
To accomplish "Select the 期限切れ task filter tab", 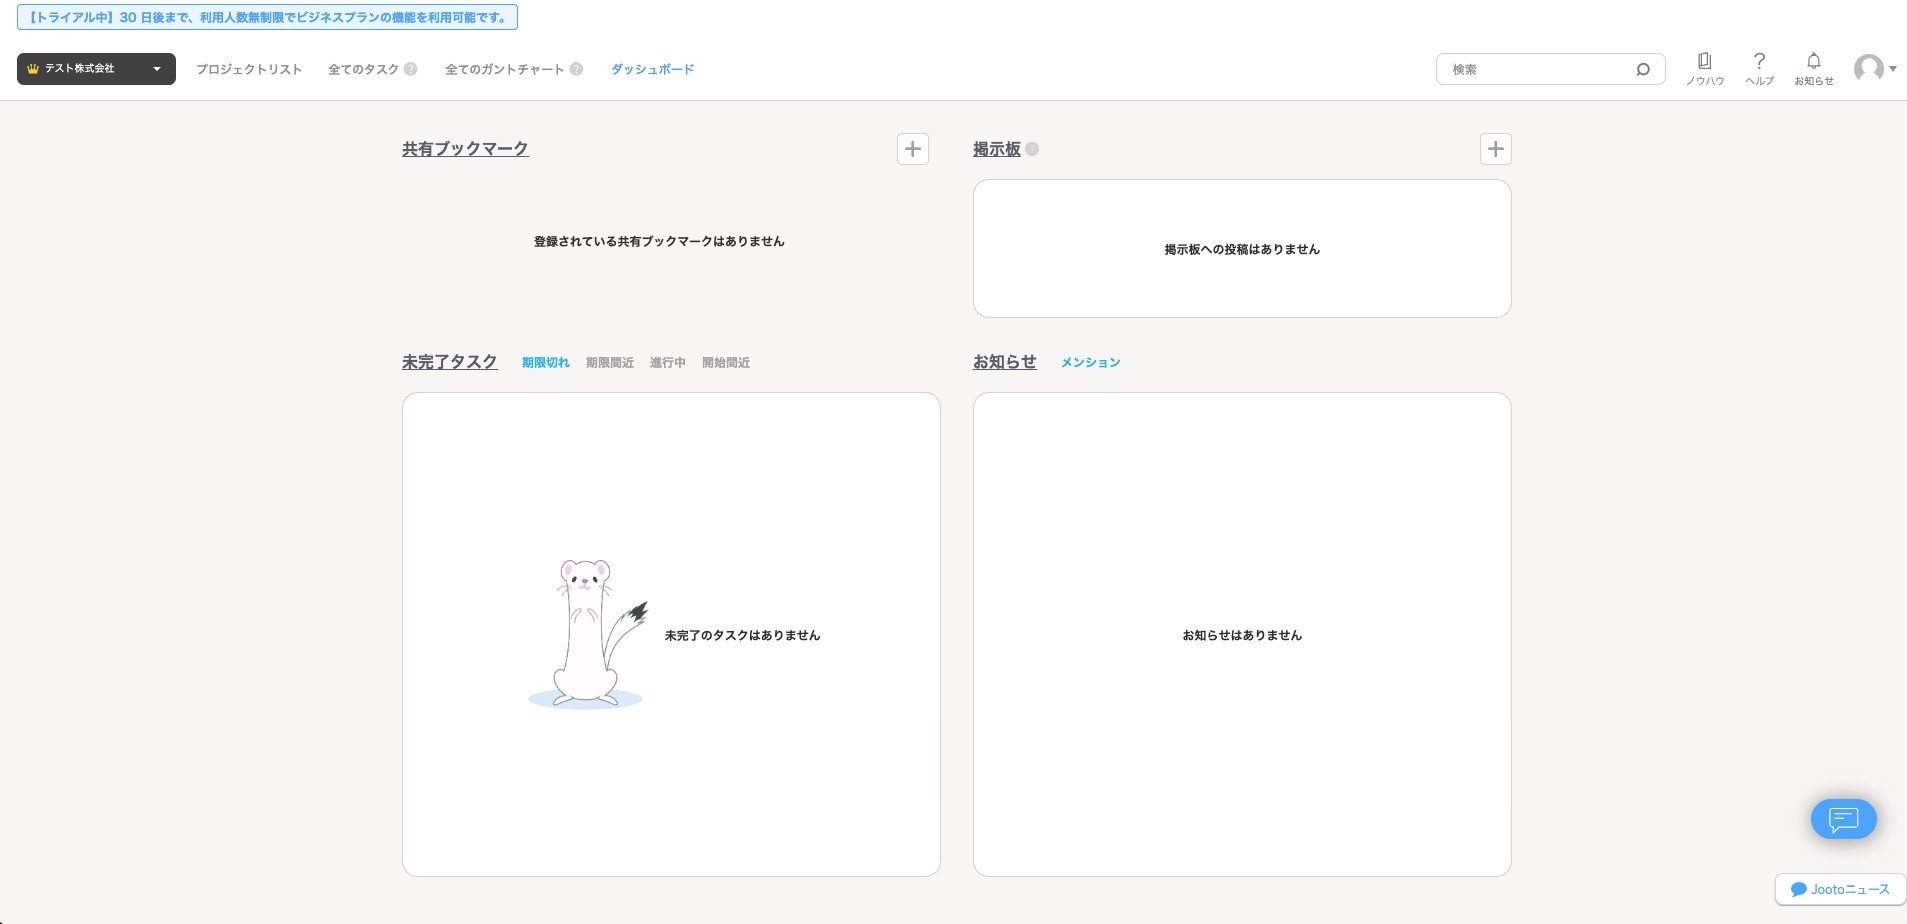I will click(x=545, y=363).
